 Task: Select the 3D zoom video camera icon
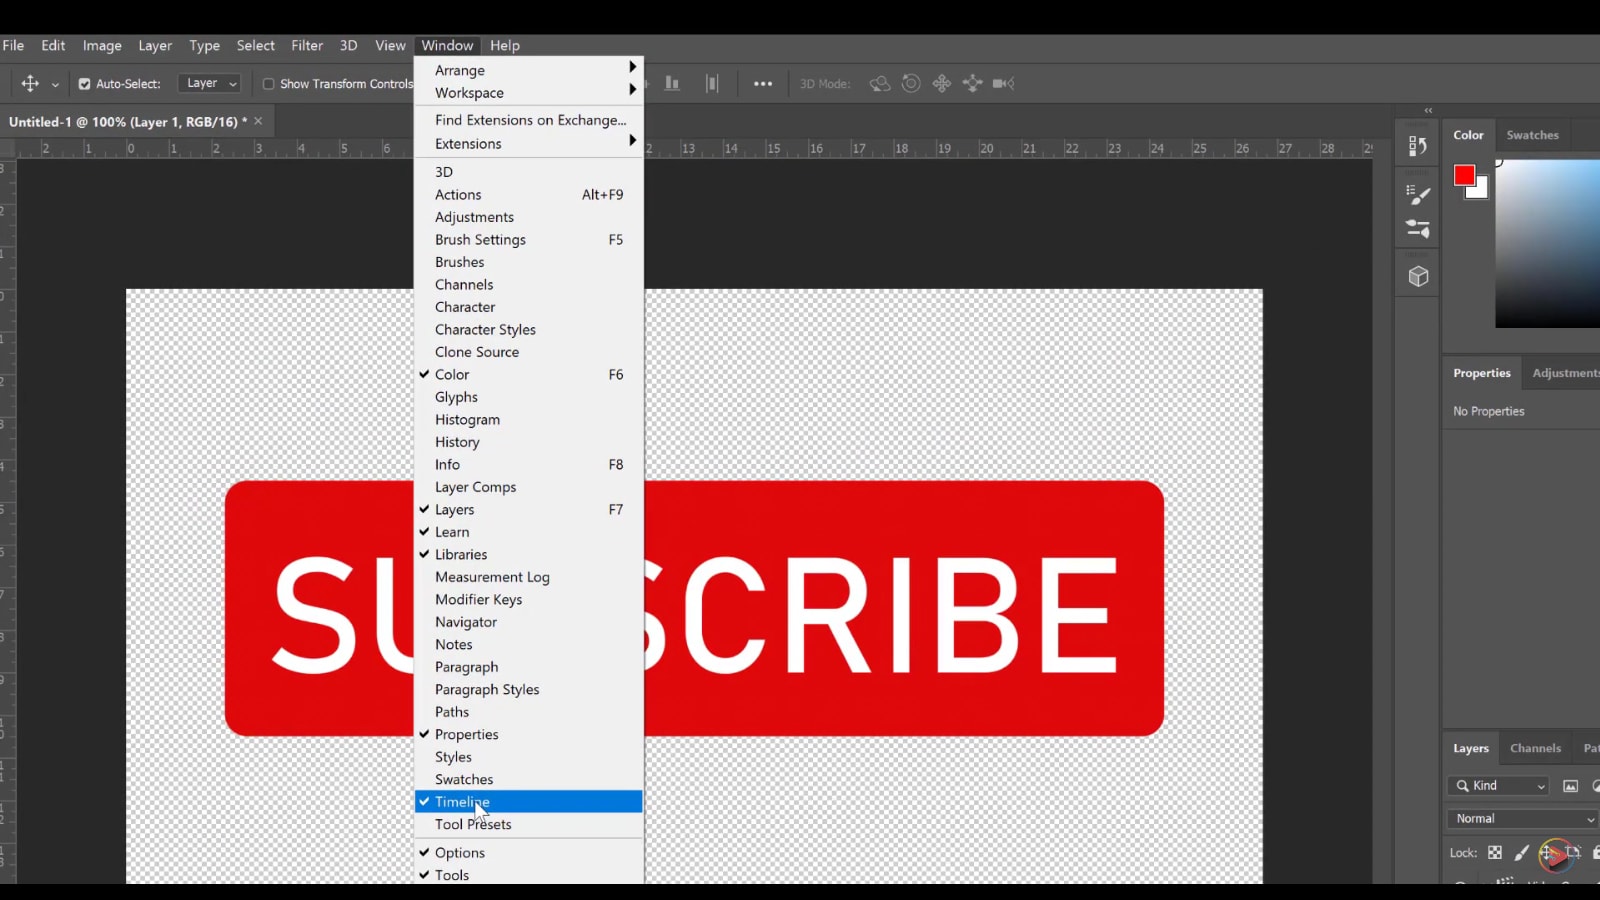tap(1004, 84)
